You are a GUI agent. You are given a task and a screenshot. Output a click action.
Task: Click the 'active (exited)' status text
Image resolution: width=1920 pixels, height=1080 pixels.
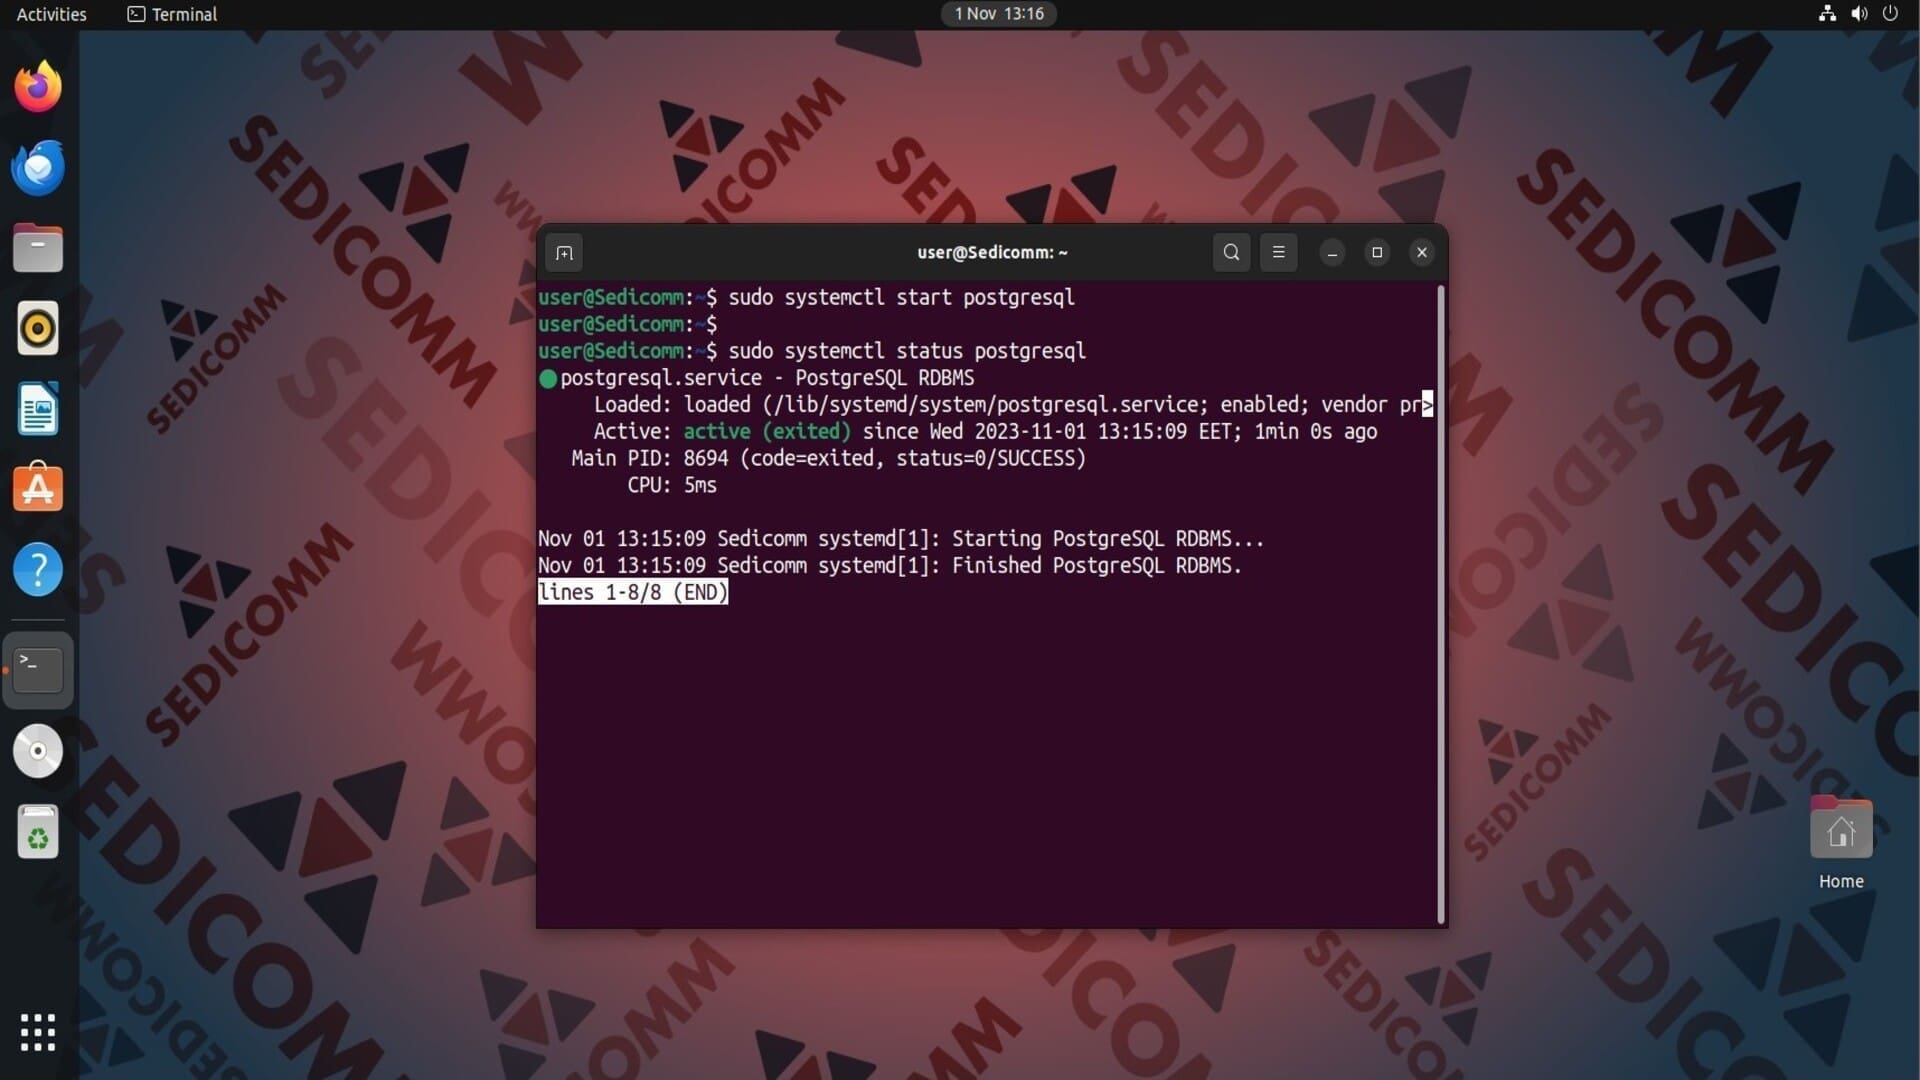[767, 432]
